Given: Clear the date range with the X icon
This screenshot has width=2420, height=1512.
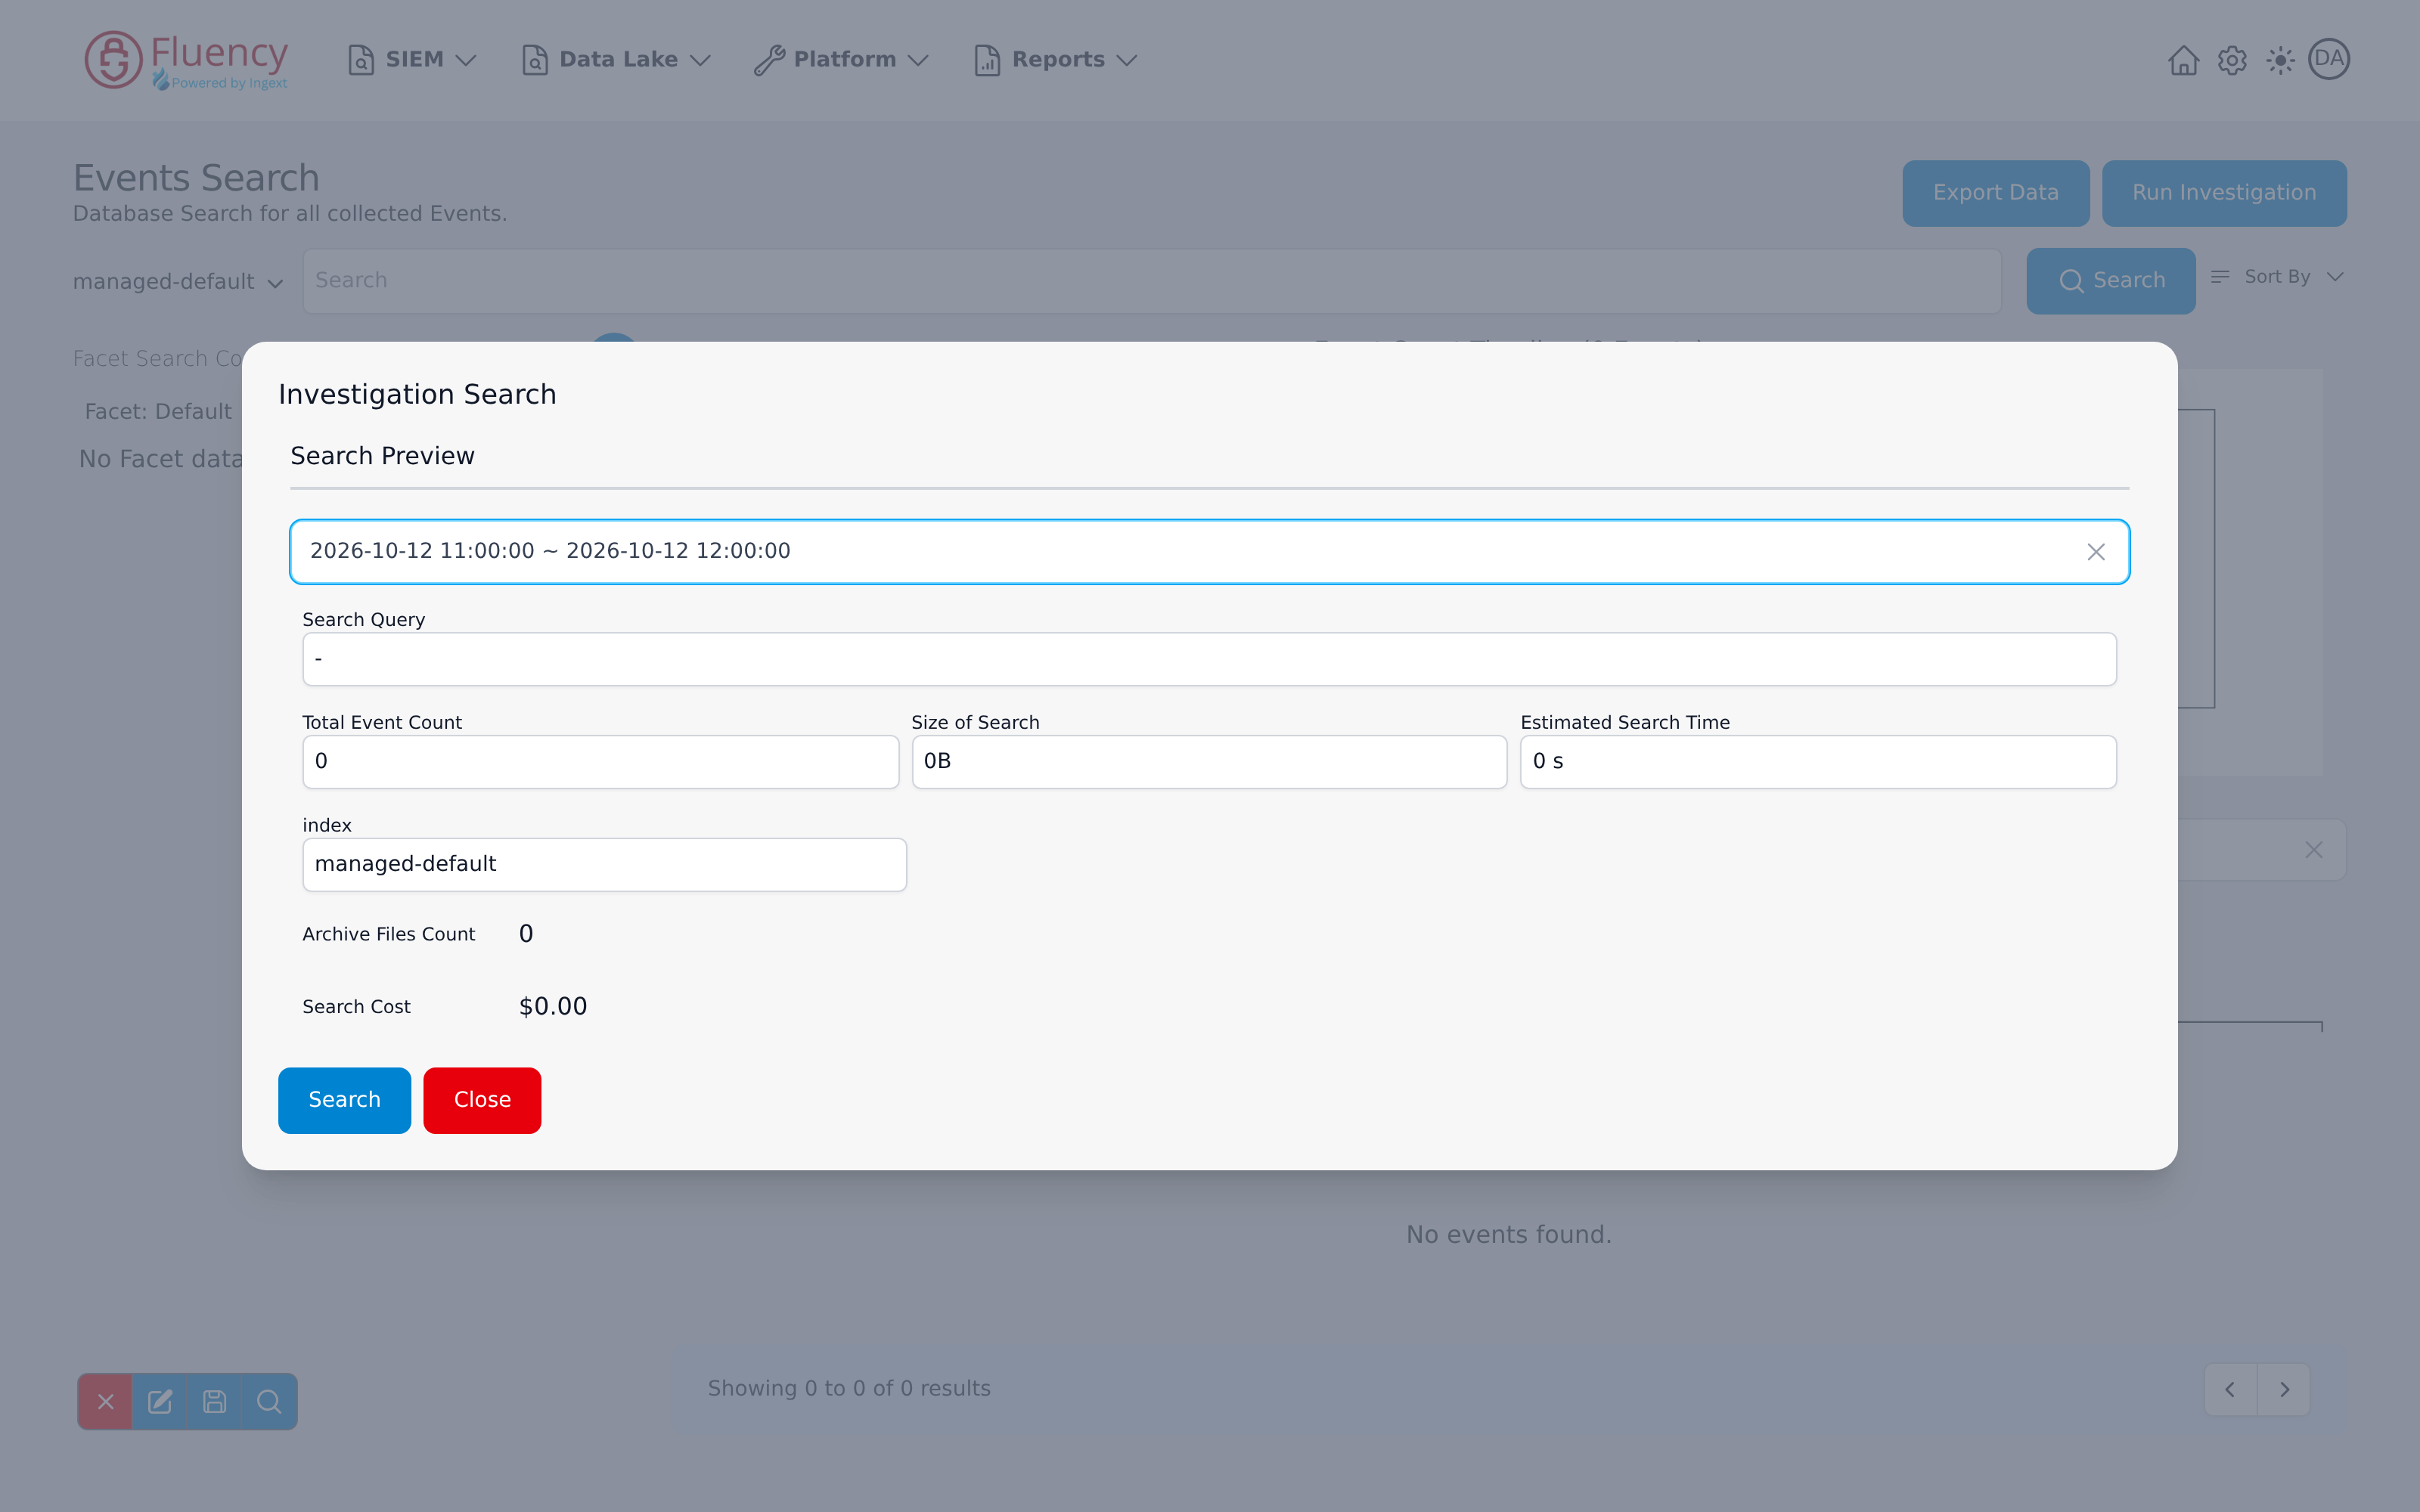Looking at the screenshot, I should coord(2096,552).
